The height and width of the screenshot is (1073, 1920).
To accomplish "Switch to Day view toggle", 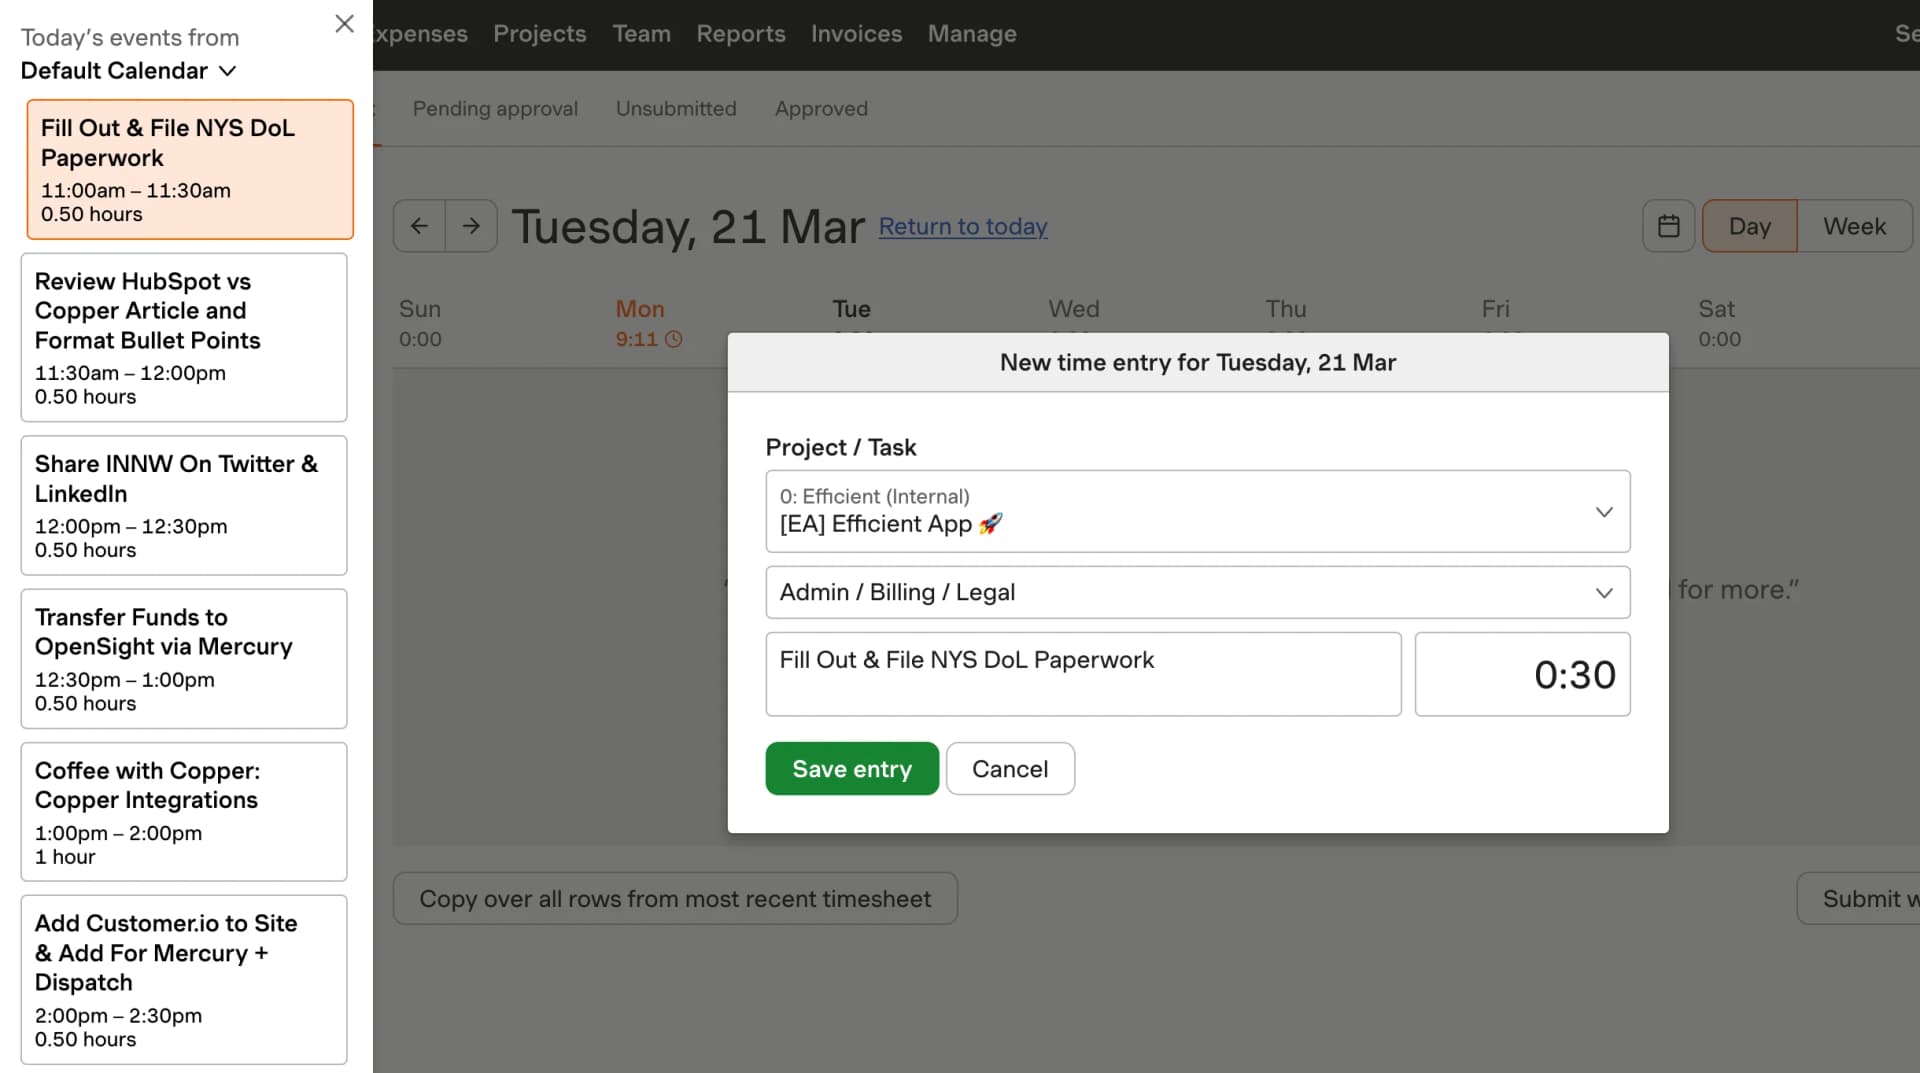I will (x=1749, y=226).
